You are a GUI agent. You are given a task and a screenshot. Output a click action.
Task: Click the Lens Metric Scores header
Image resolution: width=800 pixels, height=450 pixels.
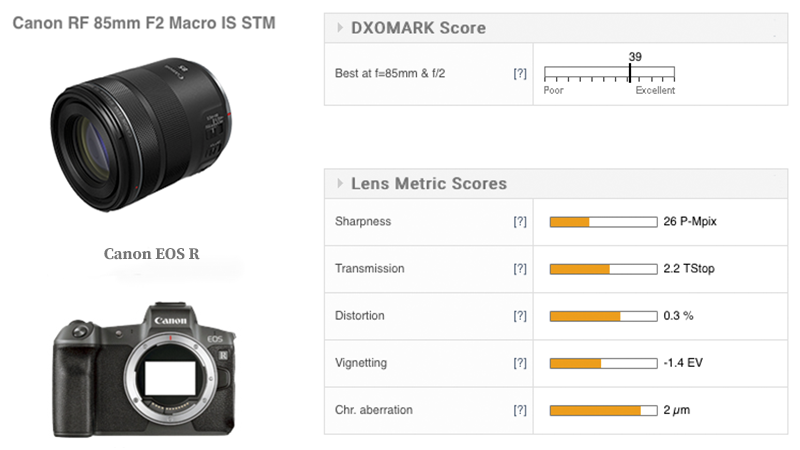click(x=429, y=184)
